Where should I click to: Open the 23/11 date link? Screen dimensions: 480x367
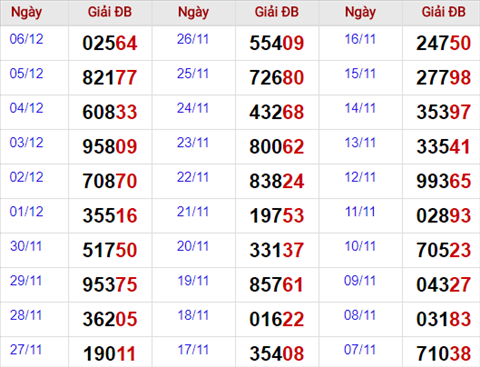click(193, 143)
